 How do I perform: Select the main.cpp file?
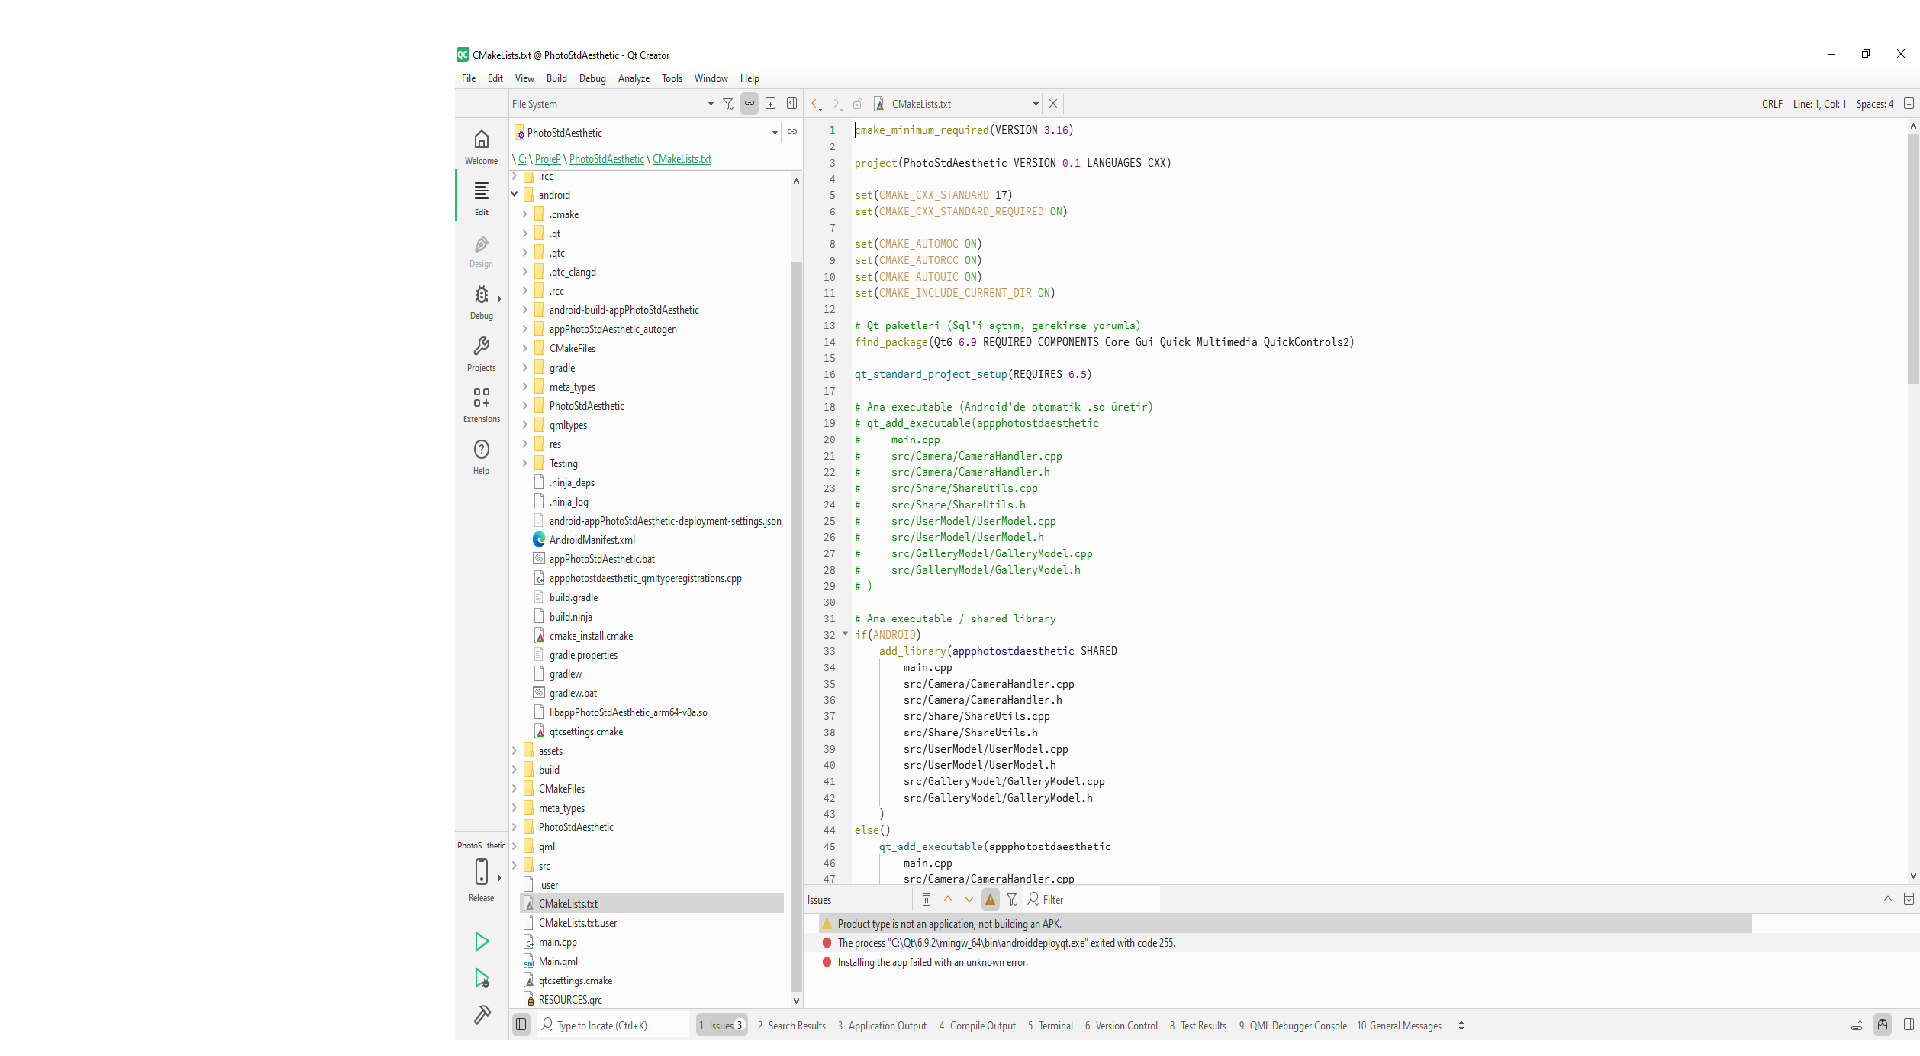pyautogui.click(x=557, y=942)
